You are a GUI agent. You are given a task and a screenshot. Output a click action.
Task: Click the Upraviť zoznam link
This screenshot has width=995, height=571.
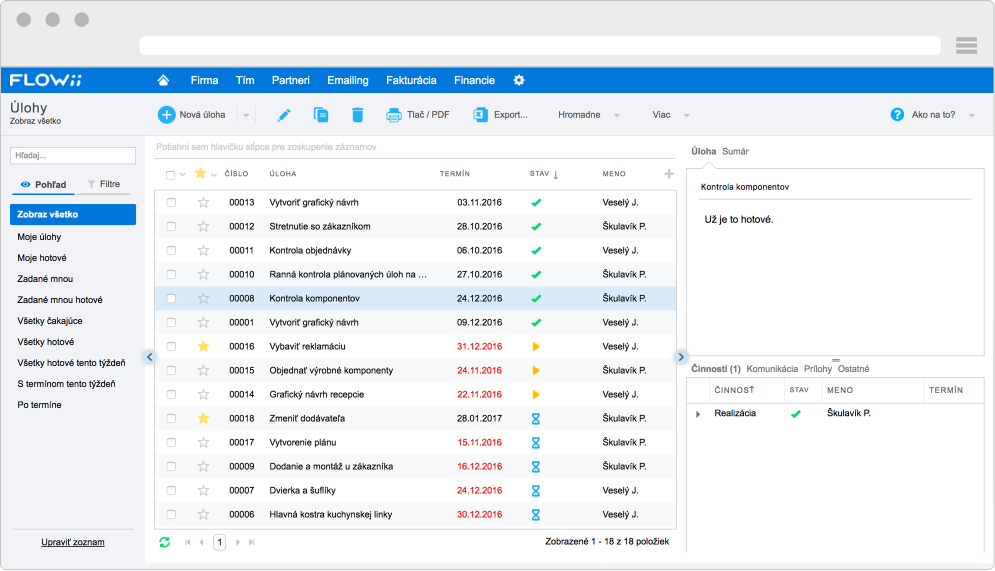tap(73, 542)
